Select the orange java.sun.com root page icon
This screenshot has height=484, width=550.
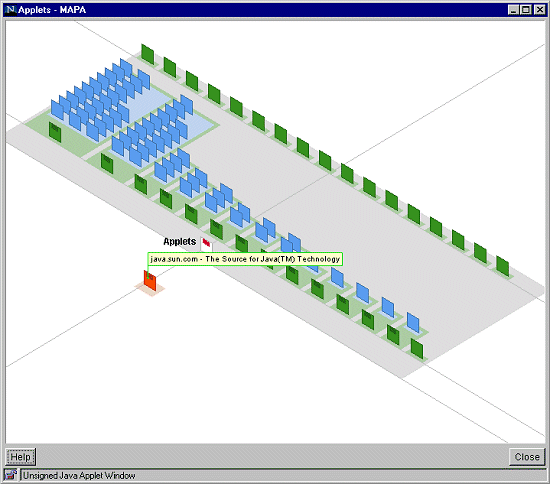pyautogui.click(x=150, y=280)
